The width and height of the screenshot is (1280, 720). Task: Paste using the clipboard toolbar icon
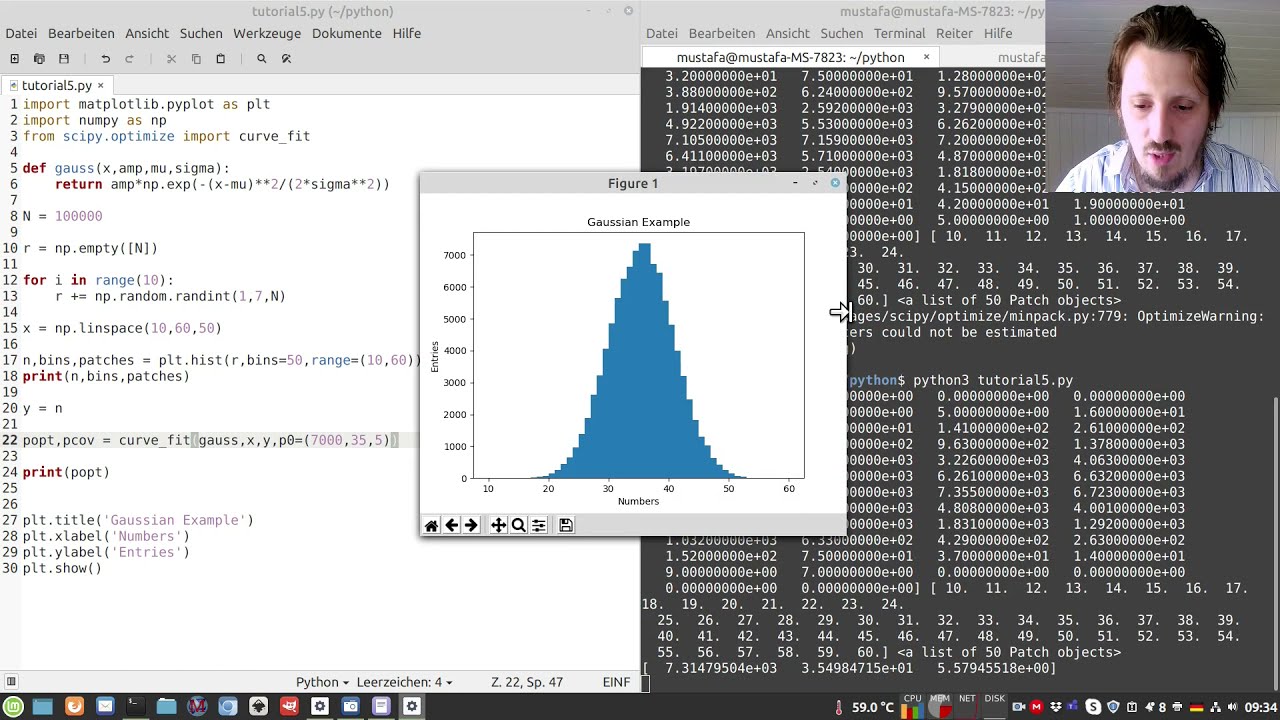pyautogui.click(x=221, y=59)
